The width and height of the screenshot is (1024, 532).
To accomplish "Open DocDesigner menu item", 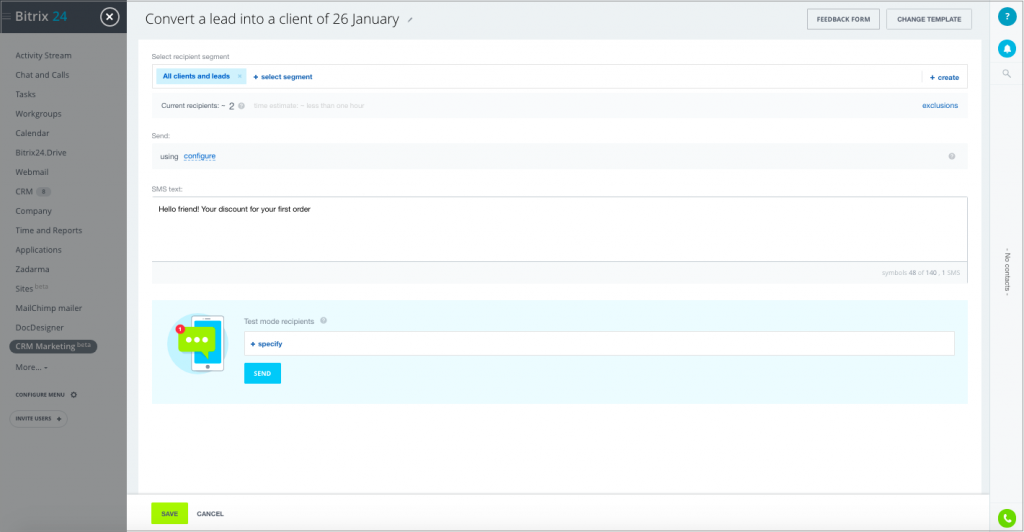I will click(39, 328).
